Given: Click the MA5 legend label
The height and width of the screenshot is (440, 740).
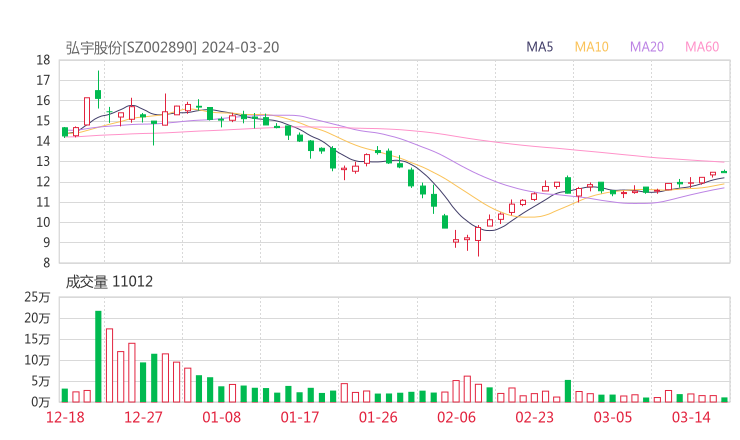Looking at the screenshot, I should click(x=539, y=47).
